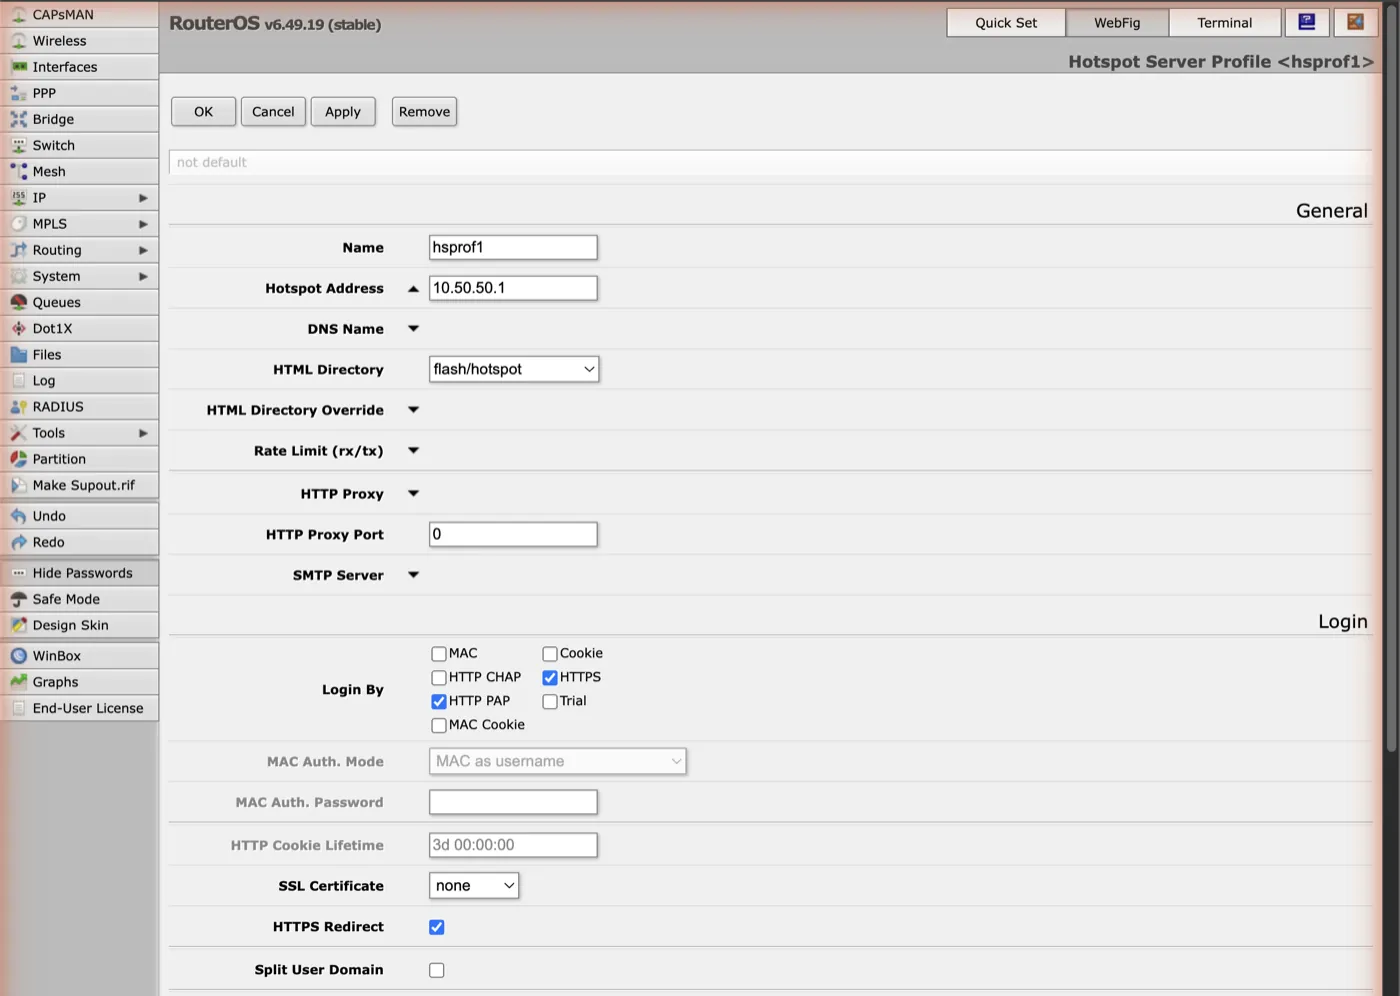The height and width of the screenshot is (996, 1400).
Task: Click the Dot1X sidebar icon
Action: [18, 328]
